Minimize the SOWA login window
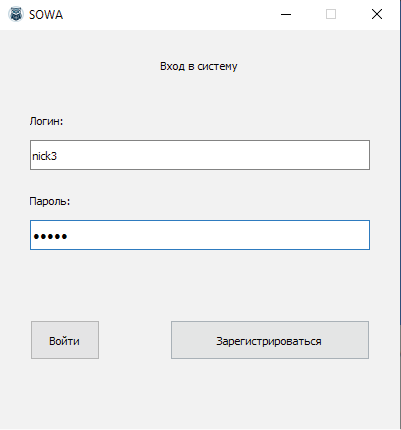 click(x=286, y=14)
